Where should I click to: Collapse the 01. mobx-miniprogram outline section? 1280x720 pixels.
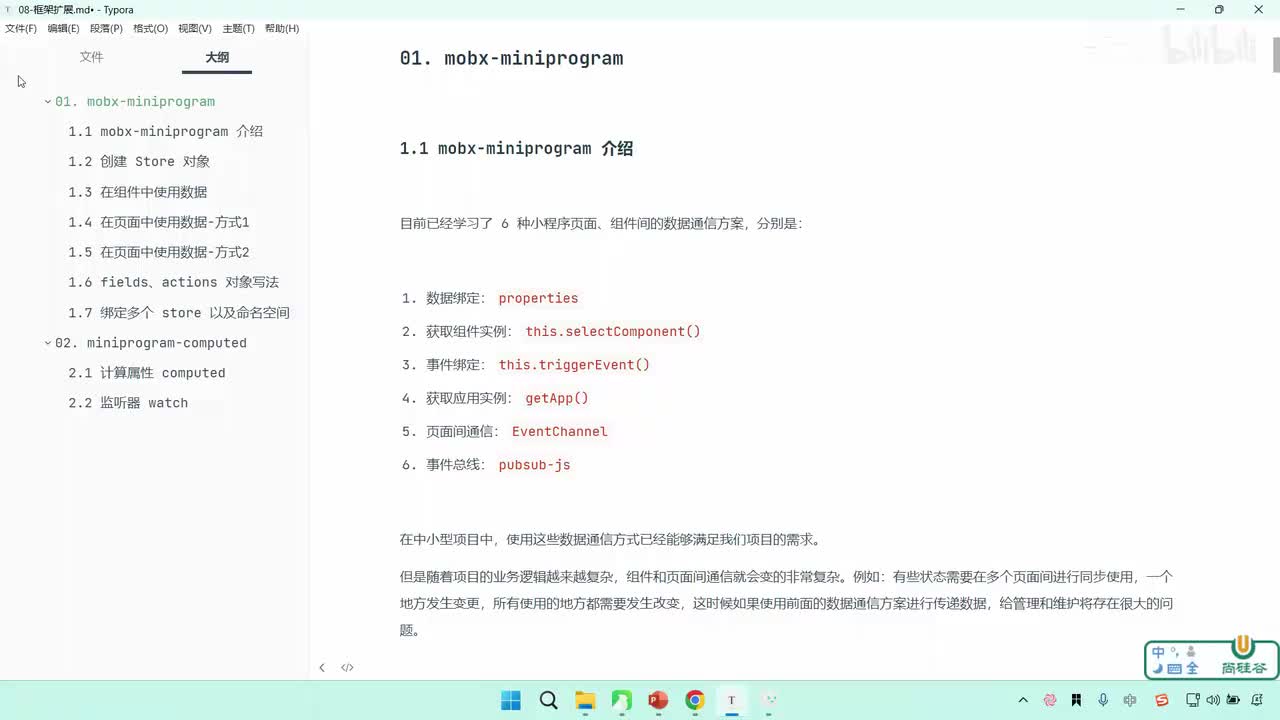47,102
